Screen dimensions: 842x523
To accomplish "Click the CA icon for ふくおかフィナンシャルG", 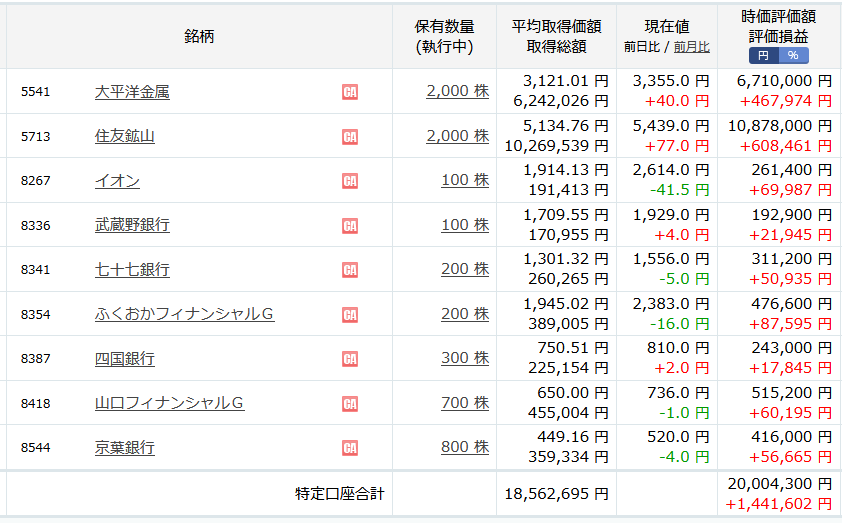I will click(350, 314).
